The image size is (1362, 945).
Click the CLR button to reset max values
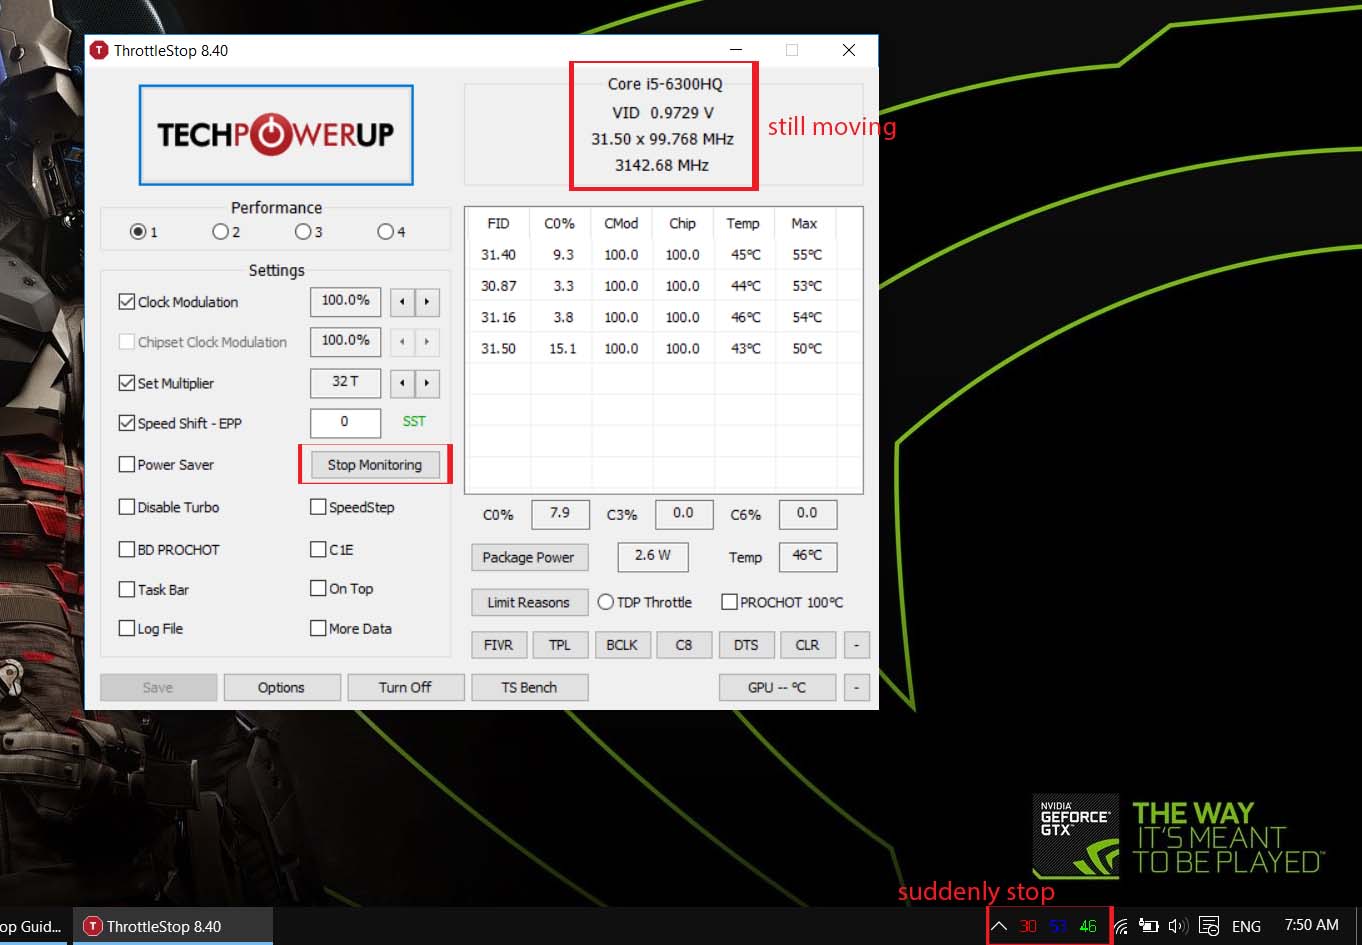point(808,645)
